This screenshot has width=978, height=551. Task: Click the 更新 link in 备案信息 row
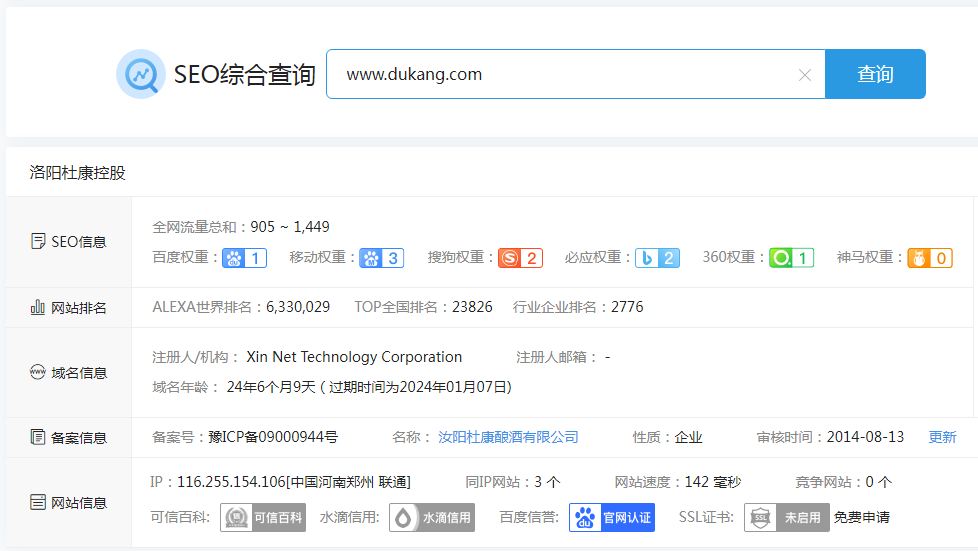coord(942,437)
